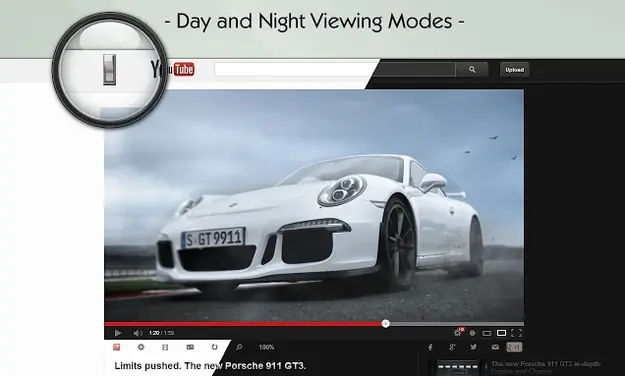This screenshot has width=625, height=376.
Task: Share the video by email
Action: [495, 347]
